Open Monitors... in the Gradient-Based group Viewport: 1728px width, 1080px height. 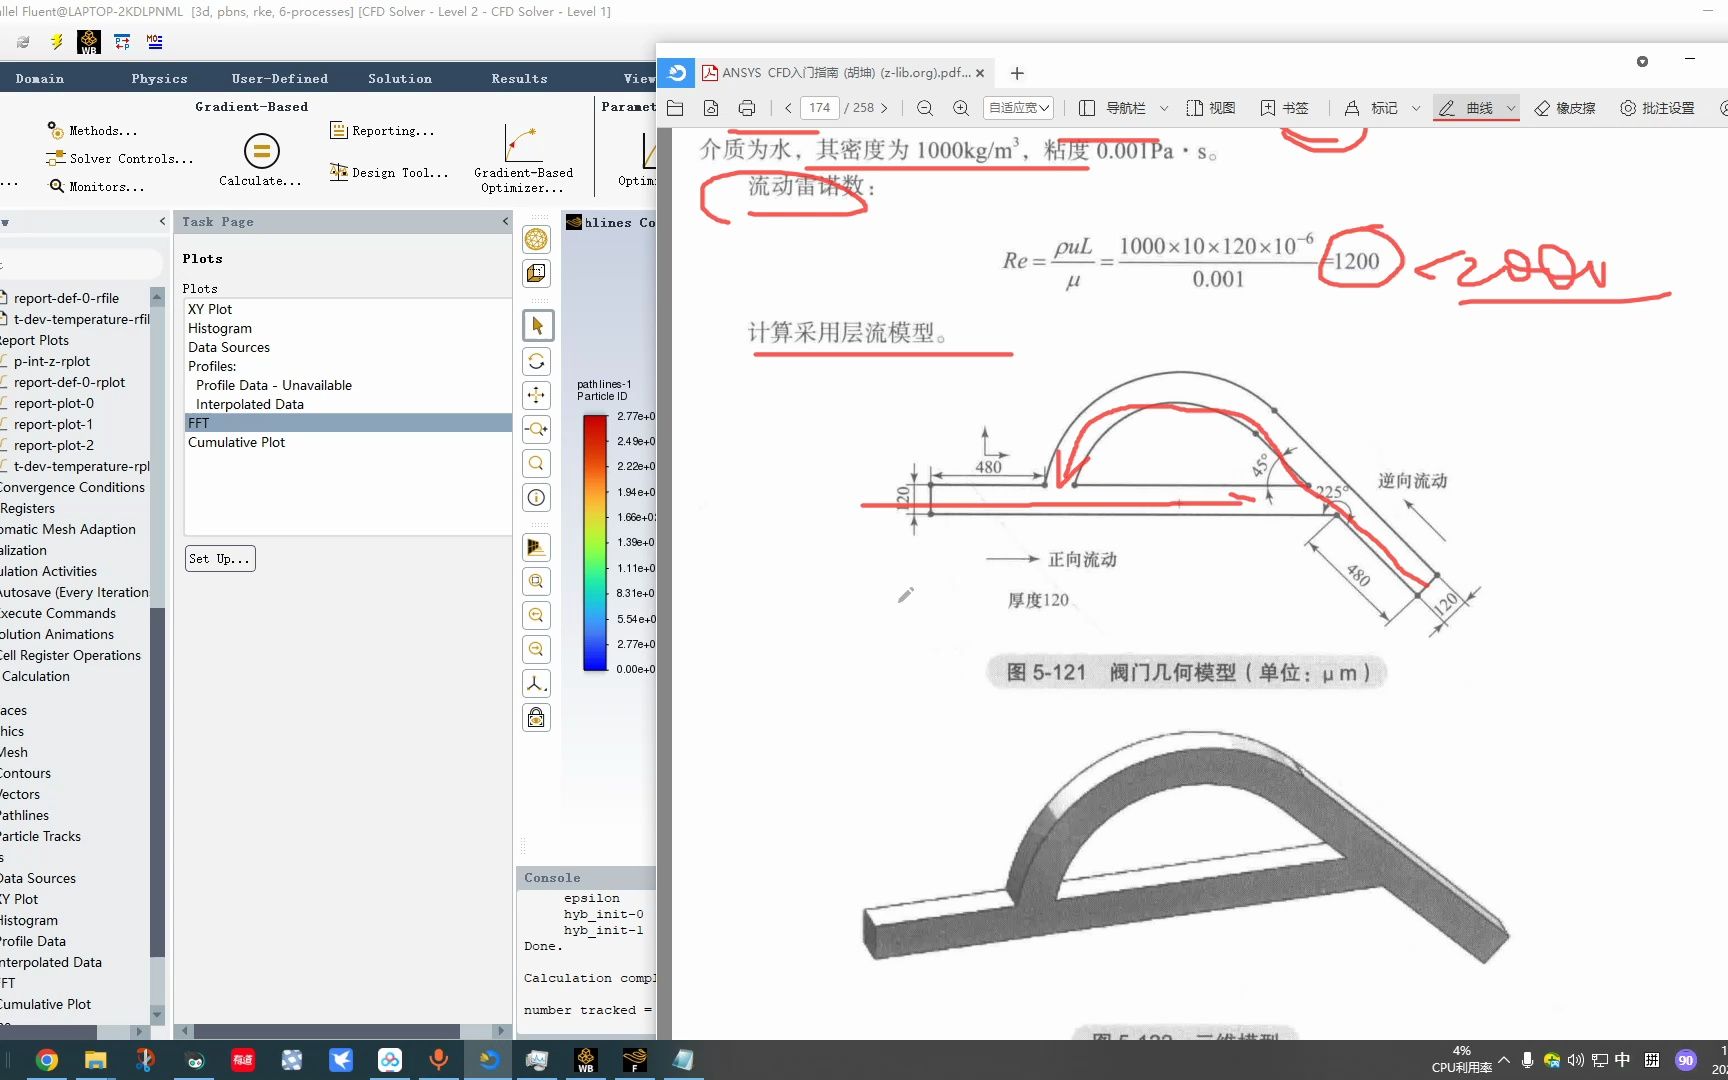(x=96, y=186)
